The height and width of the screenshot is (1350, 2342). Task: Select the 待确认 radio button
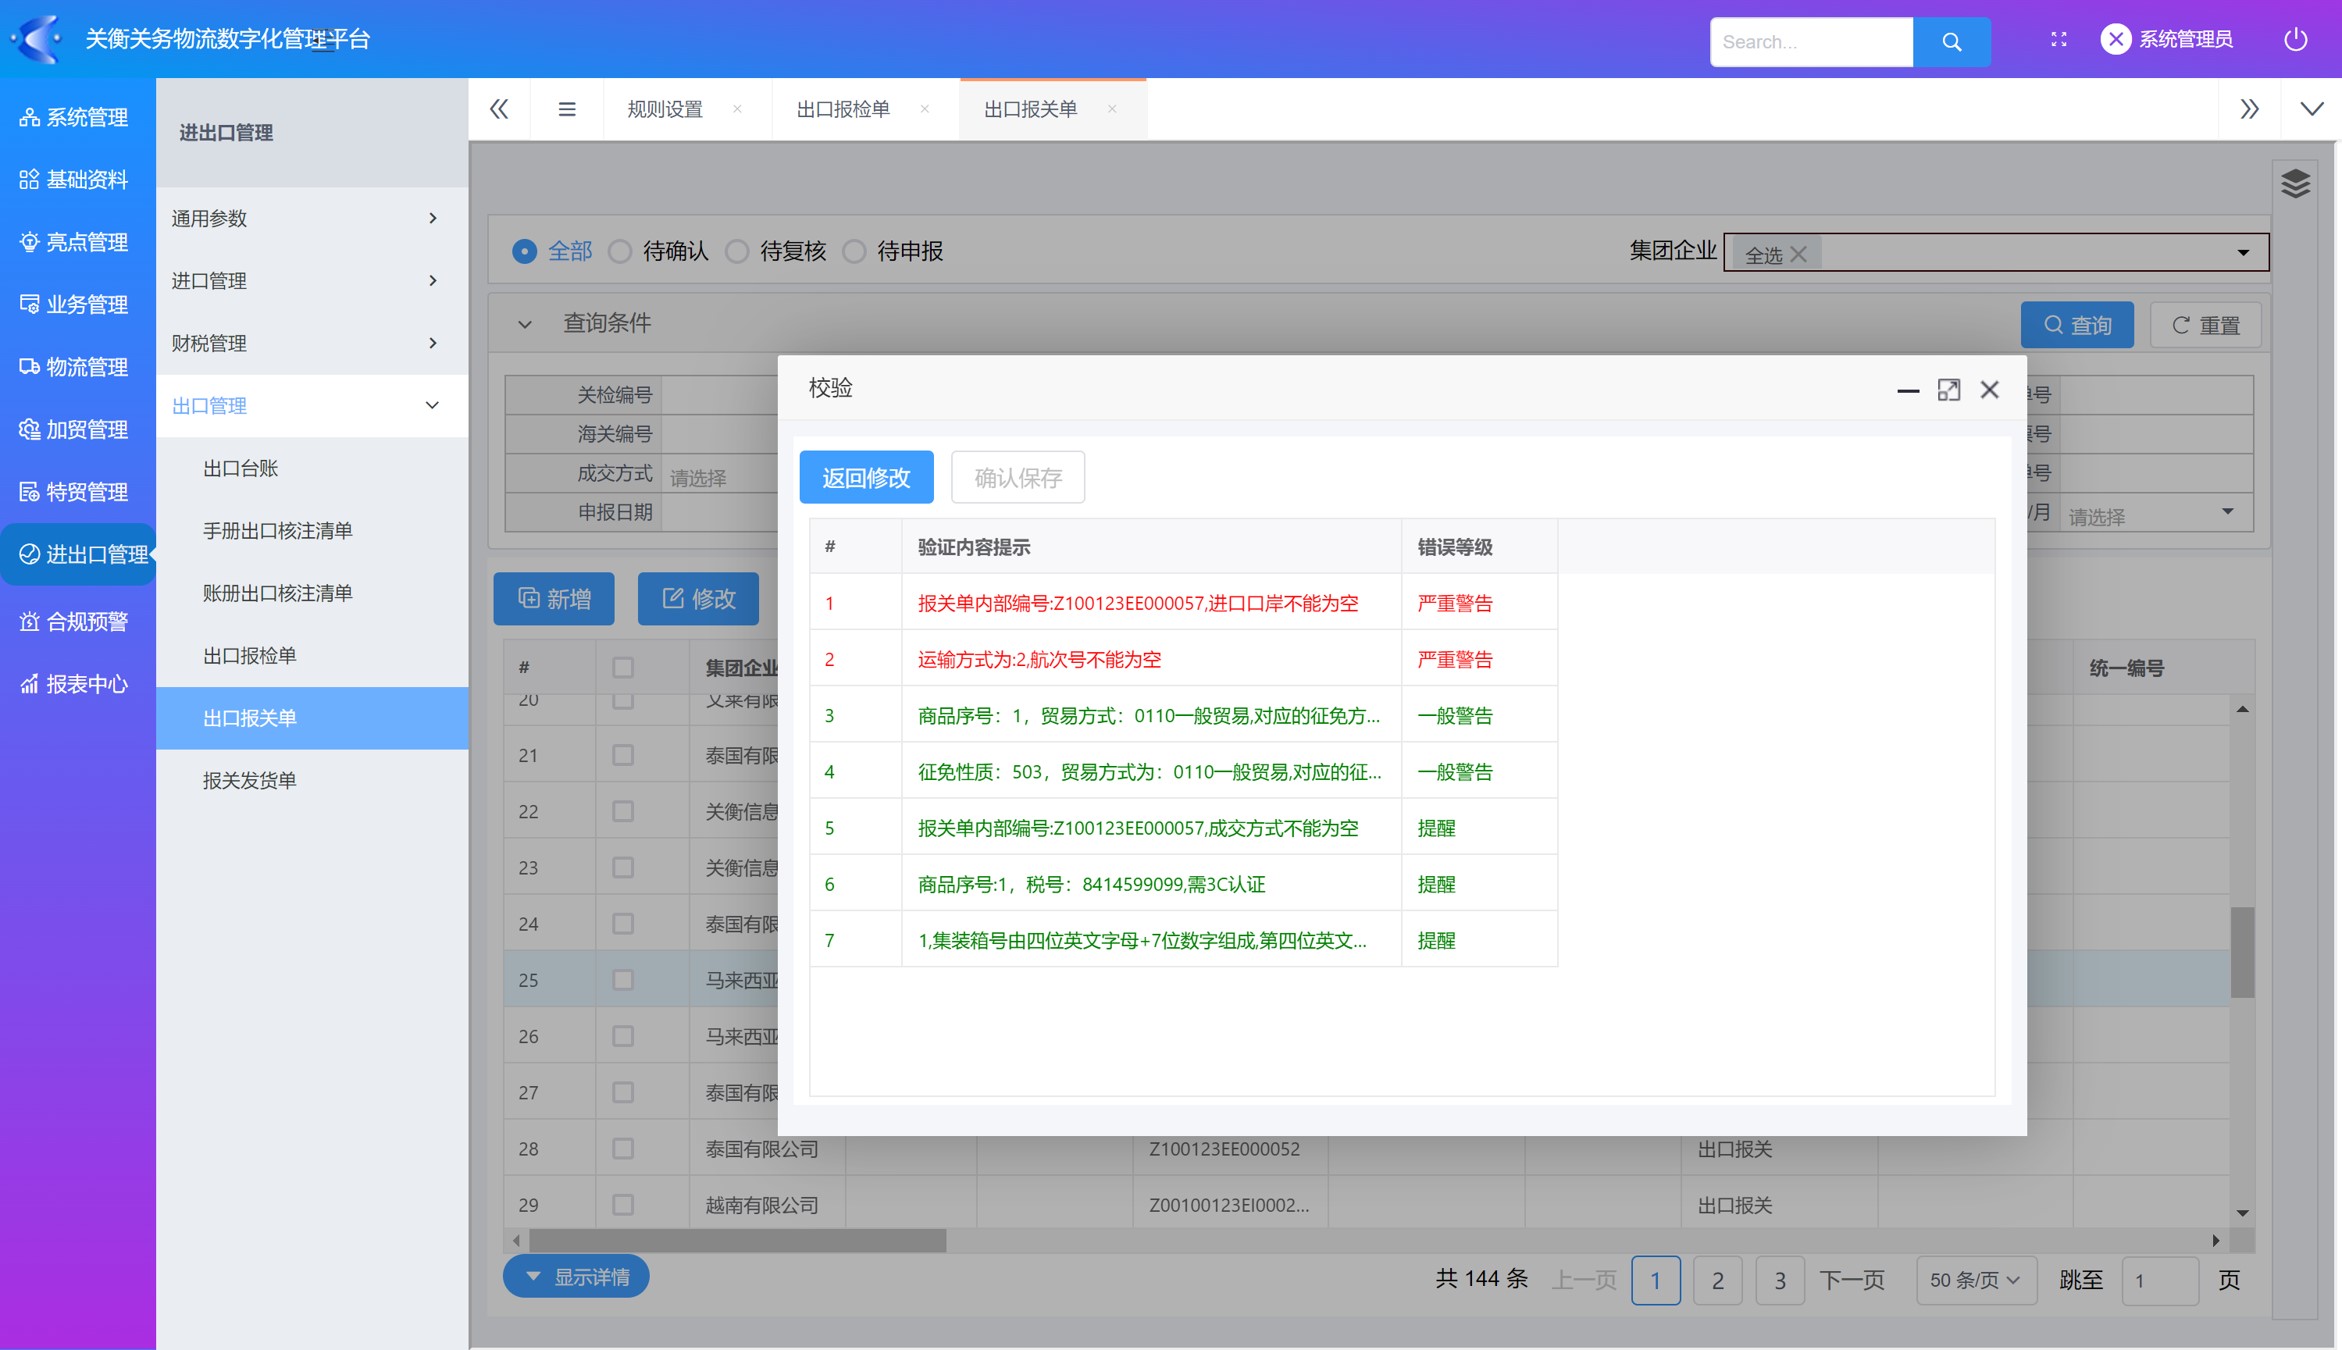pyautogui.click(x=620, y=251)
